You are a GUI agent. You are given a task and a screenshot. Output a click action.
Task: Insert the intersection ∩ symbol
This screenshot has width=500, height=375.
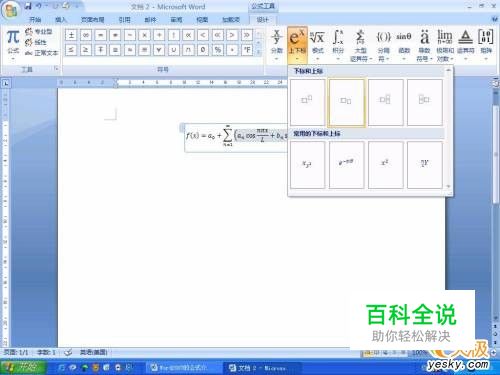188,50
